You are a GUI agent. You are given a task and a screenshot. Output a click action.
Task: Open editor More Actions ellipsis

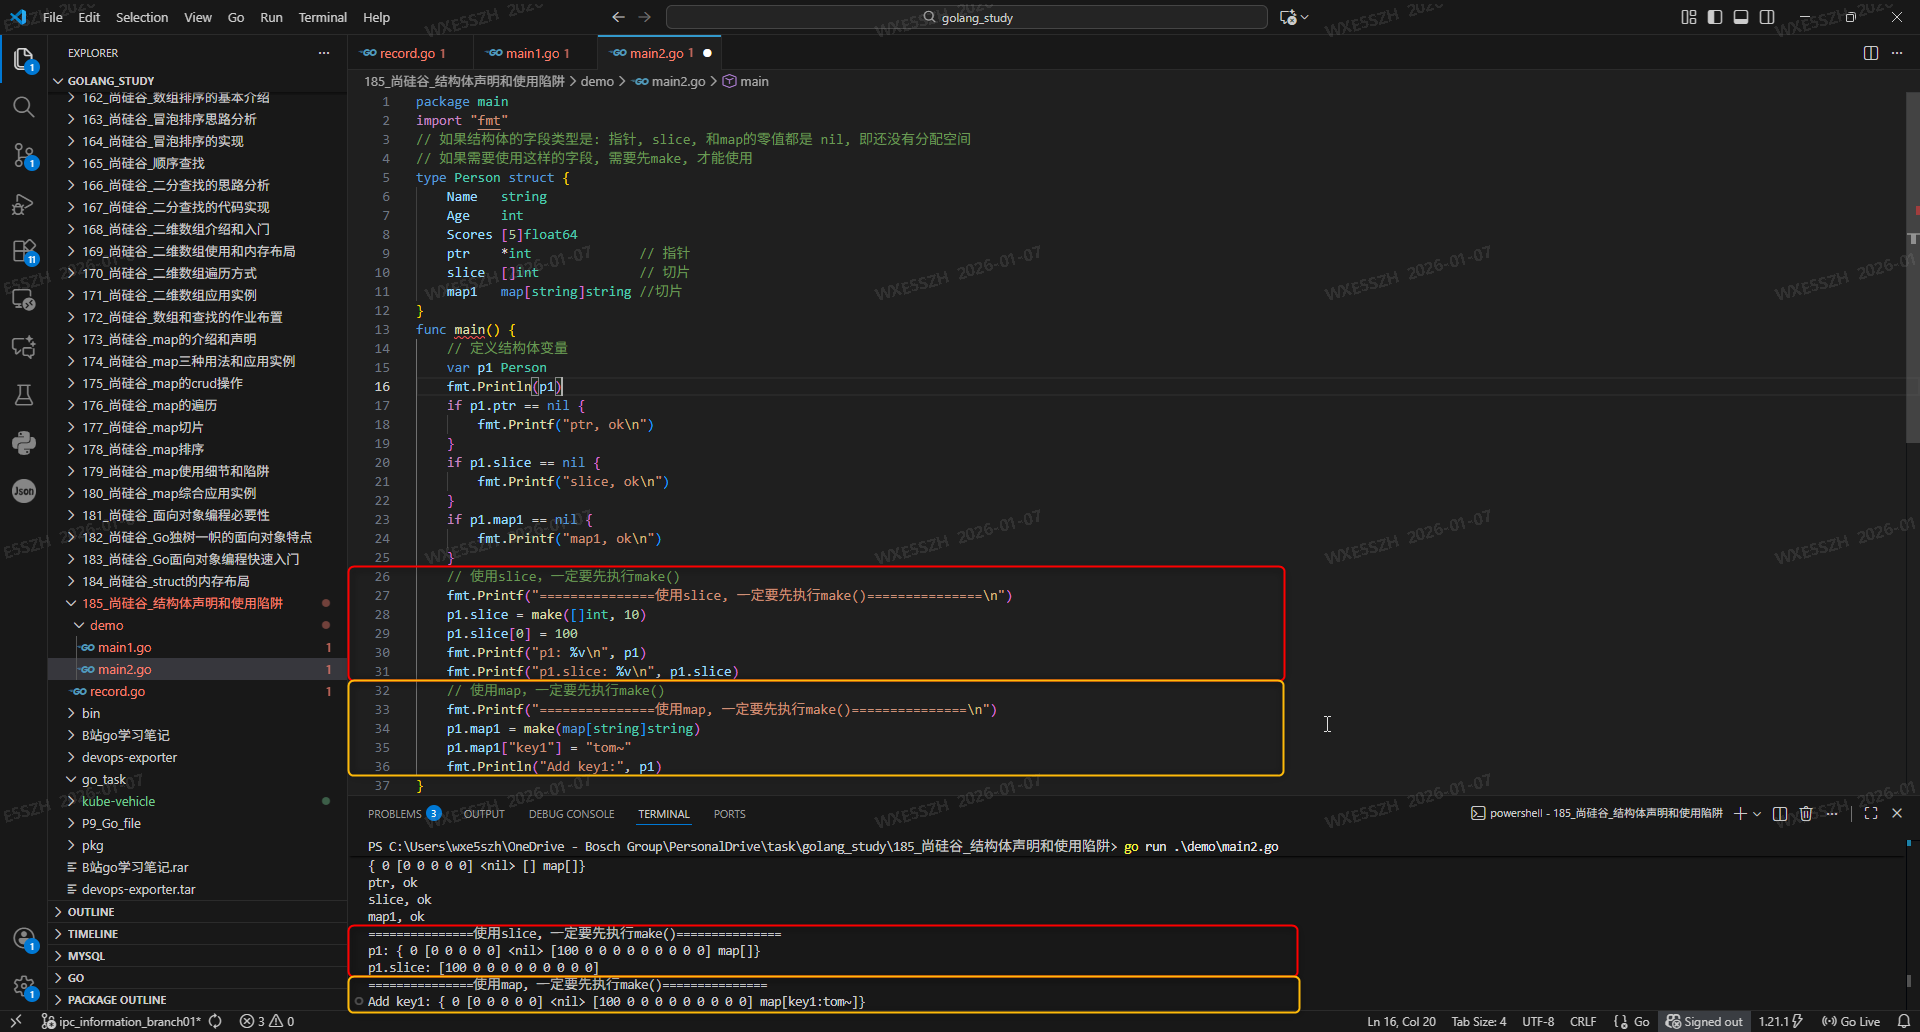point(1897,53)
